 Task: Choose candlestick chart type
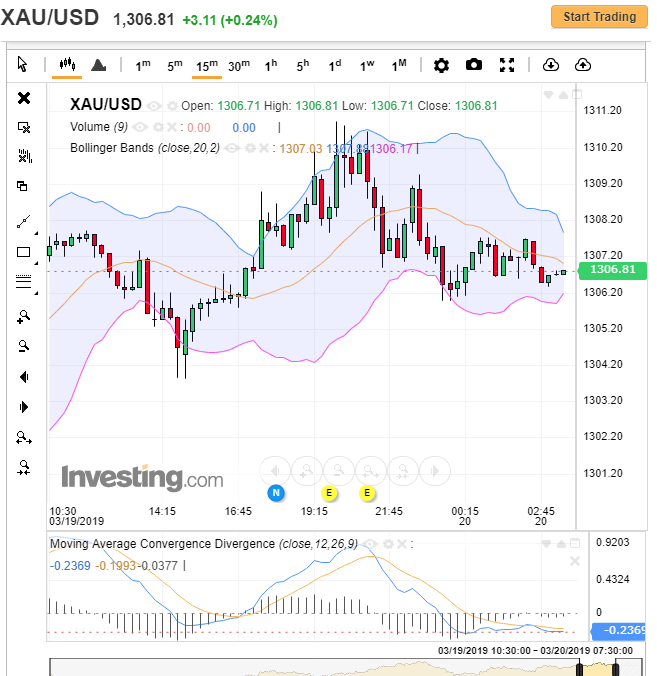pos(67,65)
